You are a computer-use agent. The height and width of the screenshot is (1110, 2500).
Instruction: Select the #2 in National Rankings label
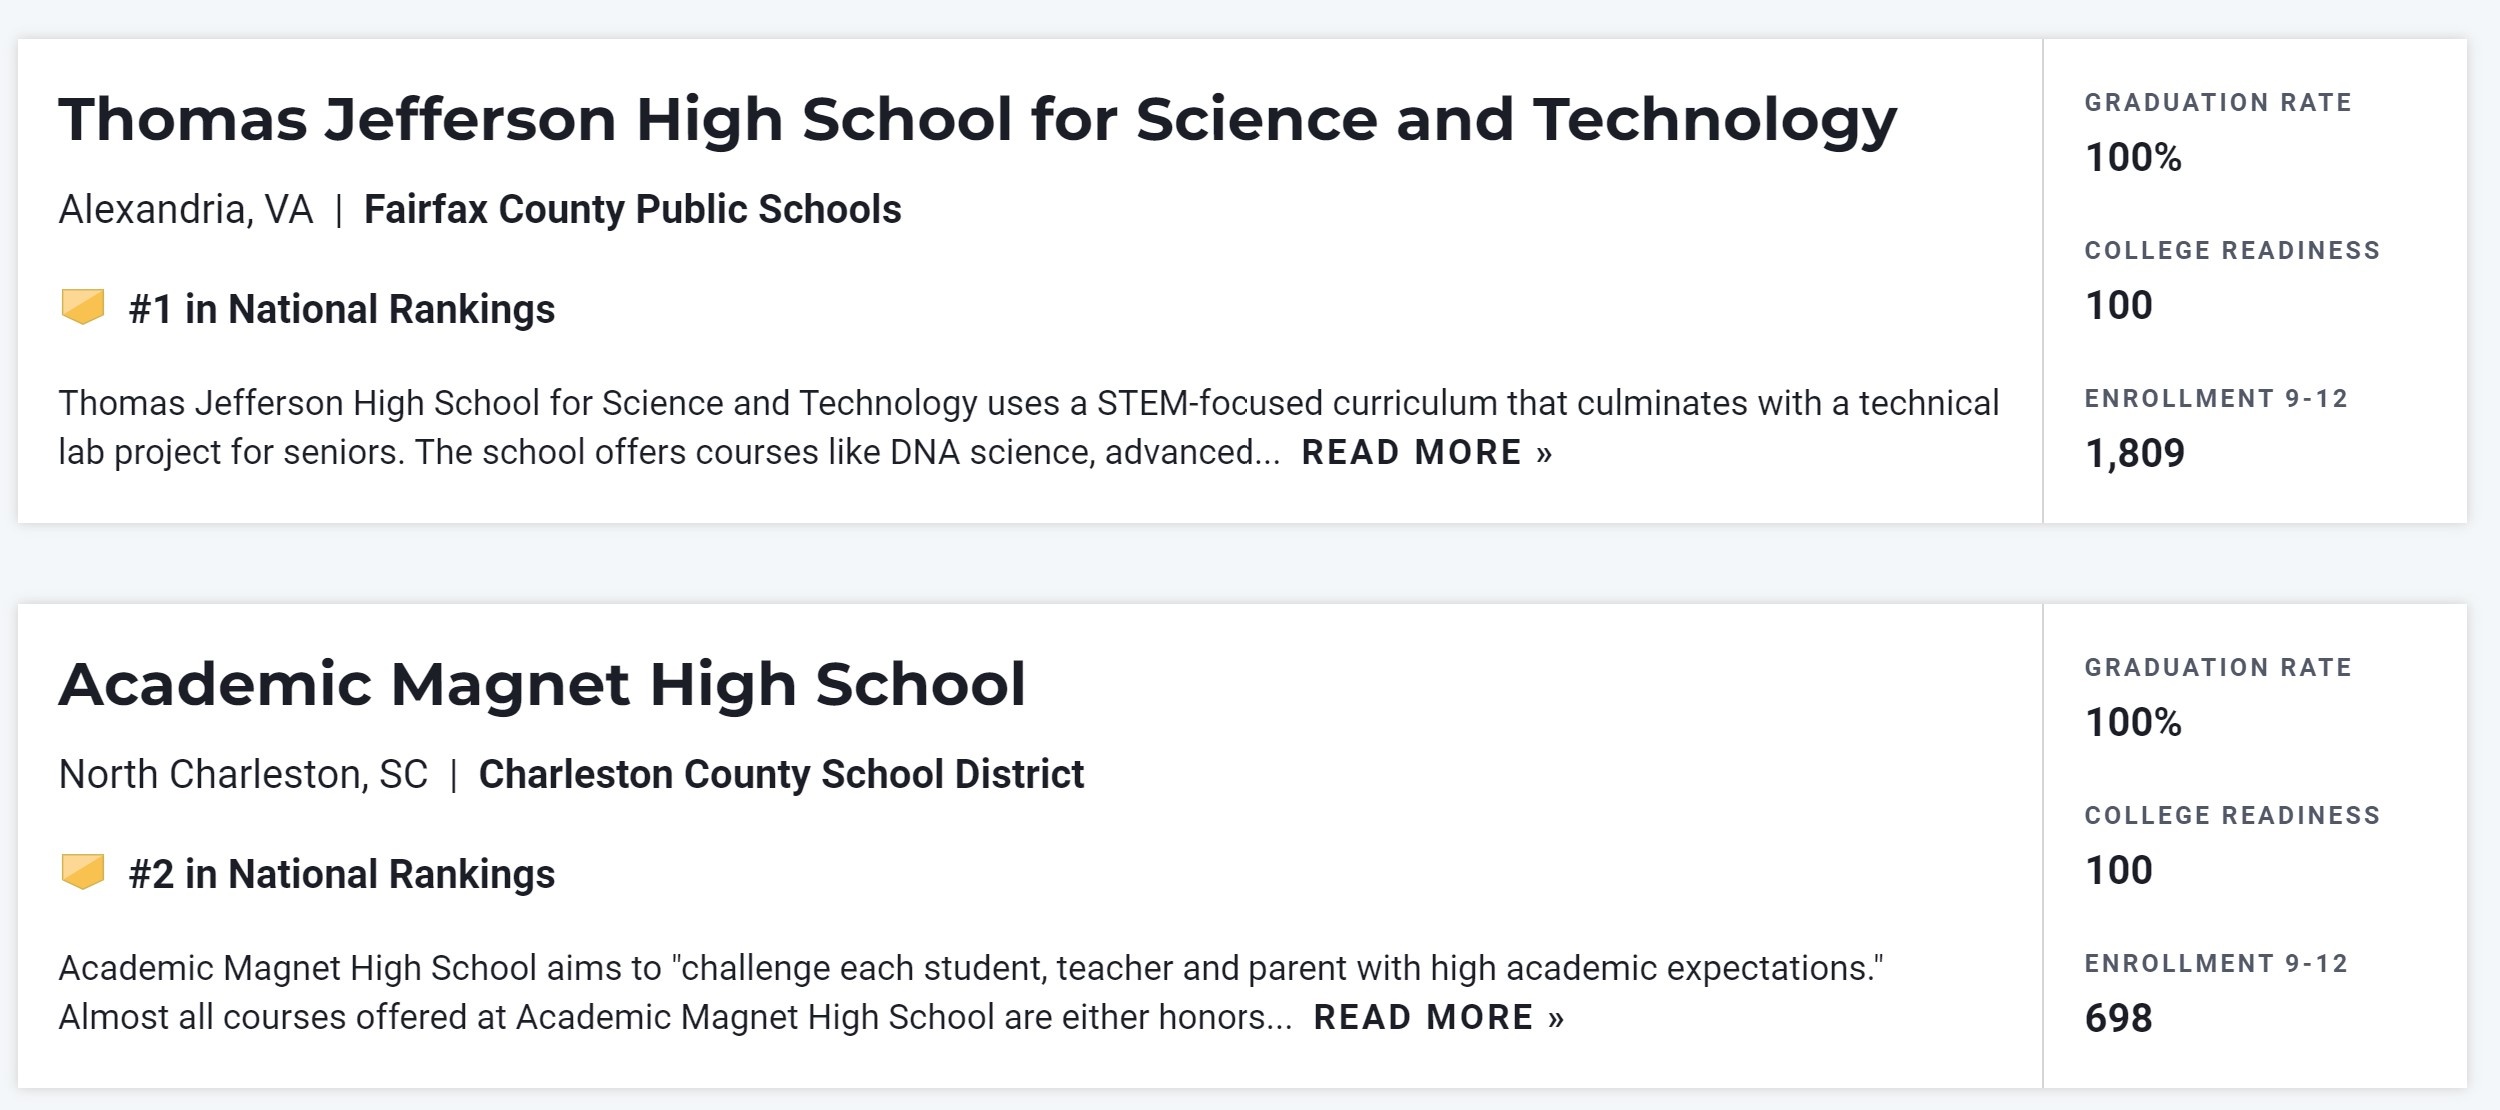[x=340, y=874]
